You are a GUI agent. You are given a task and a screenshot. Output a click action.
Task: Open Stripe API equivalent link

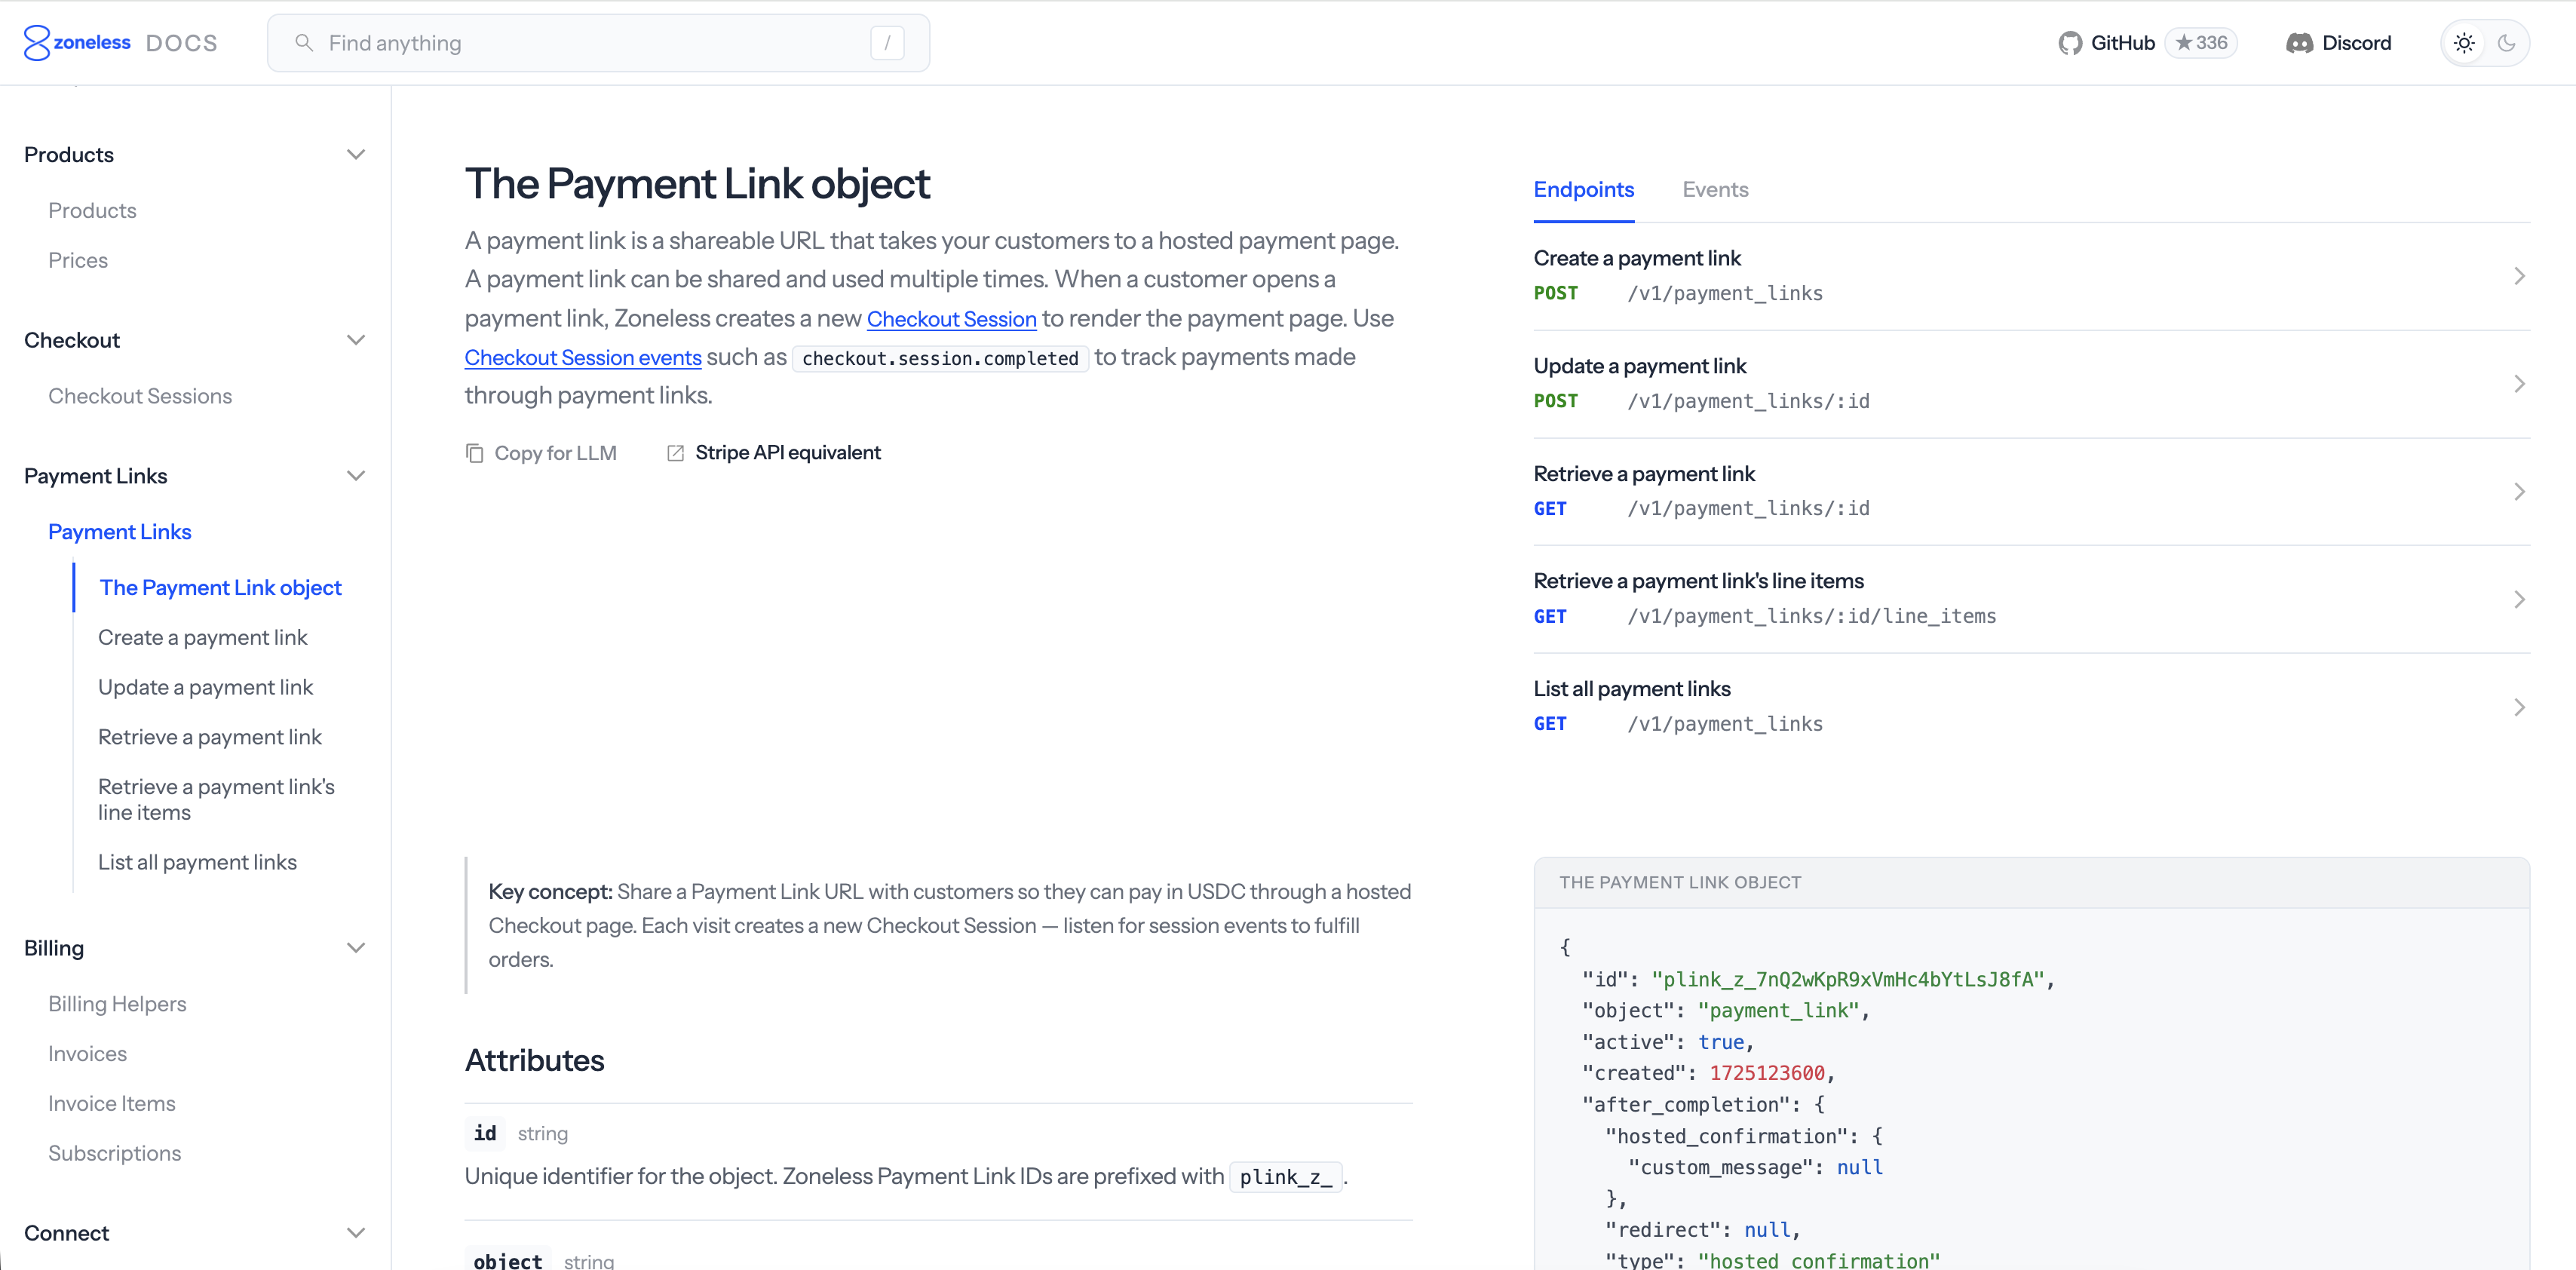[787, 453]
